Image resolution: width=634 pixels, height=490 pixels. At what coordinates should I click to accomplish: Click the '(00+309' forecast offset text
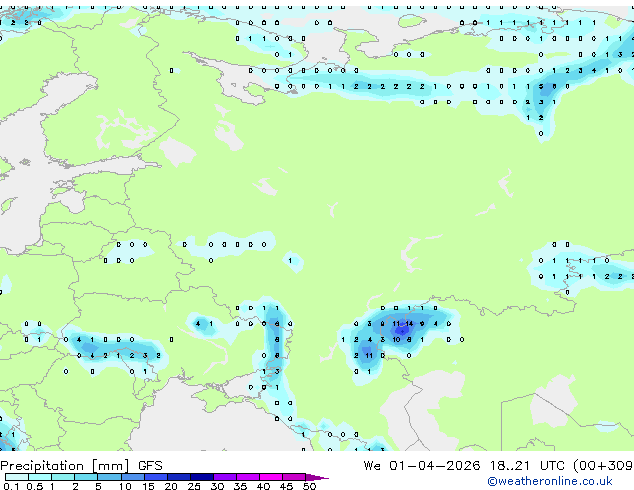603,466
